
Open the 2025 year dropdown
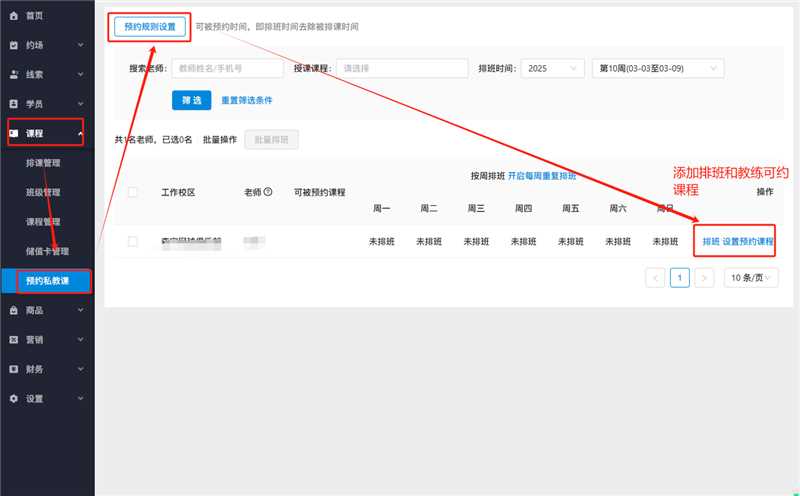553,68
